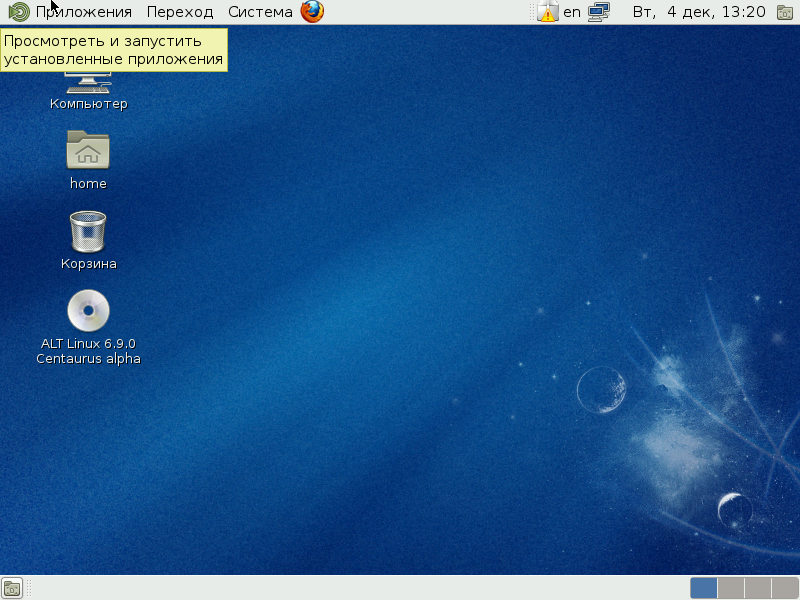Launch Firefox from the top panel

pos(313,12)
